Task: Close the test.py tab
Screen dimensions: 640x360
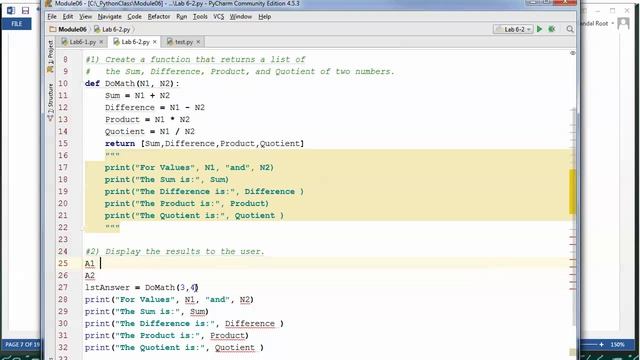Action: click(198, 42)
